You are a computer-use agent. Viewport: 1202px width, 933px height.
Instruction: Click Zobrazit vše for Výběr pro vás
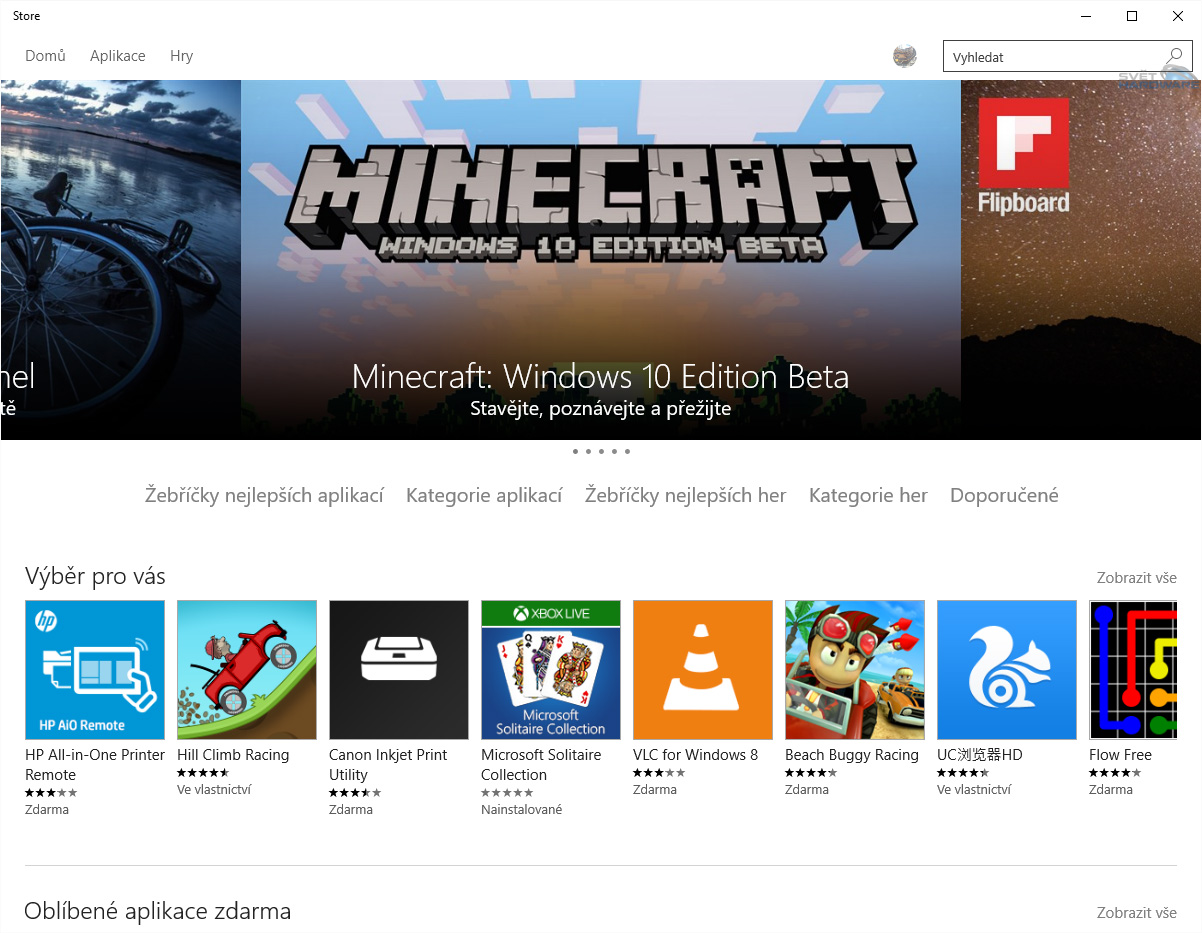pos(1136,577)
